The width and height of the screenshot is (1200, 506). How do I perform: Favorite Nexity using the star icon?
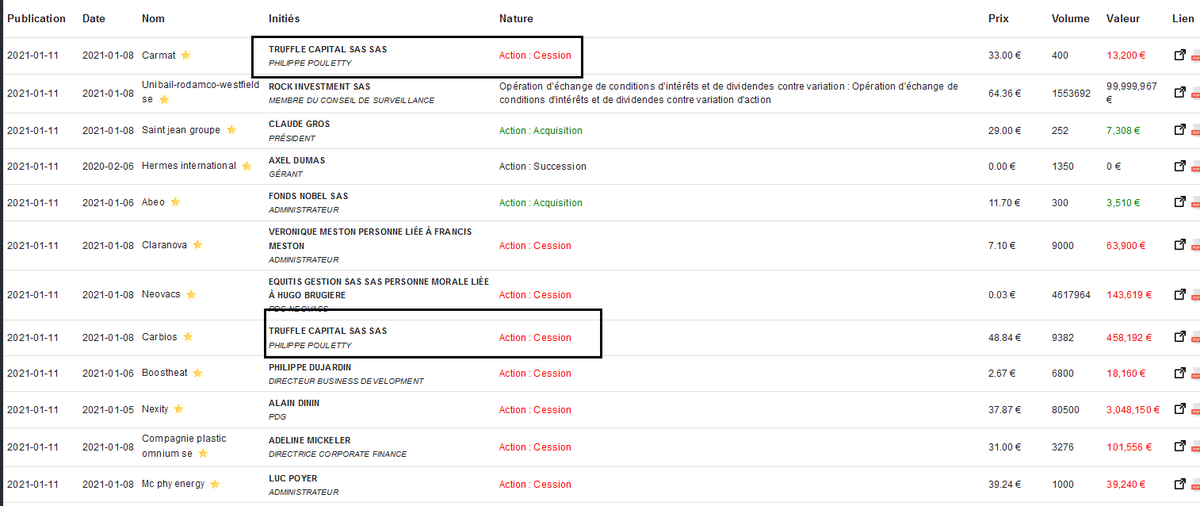tap(179, 409)
